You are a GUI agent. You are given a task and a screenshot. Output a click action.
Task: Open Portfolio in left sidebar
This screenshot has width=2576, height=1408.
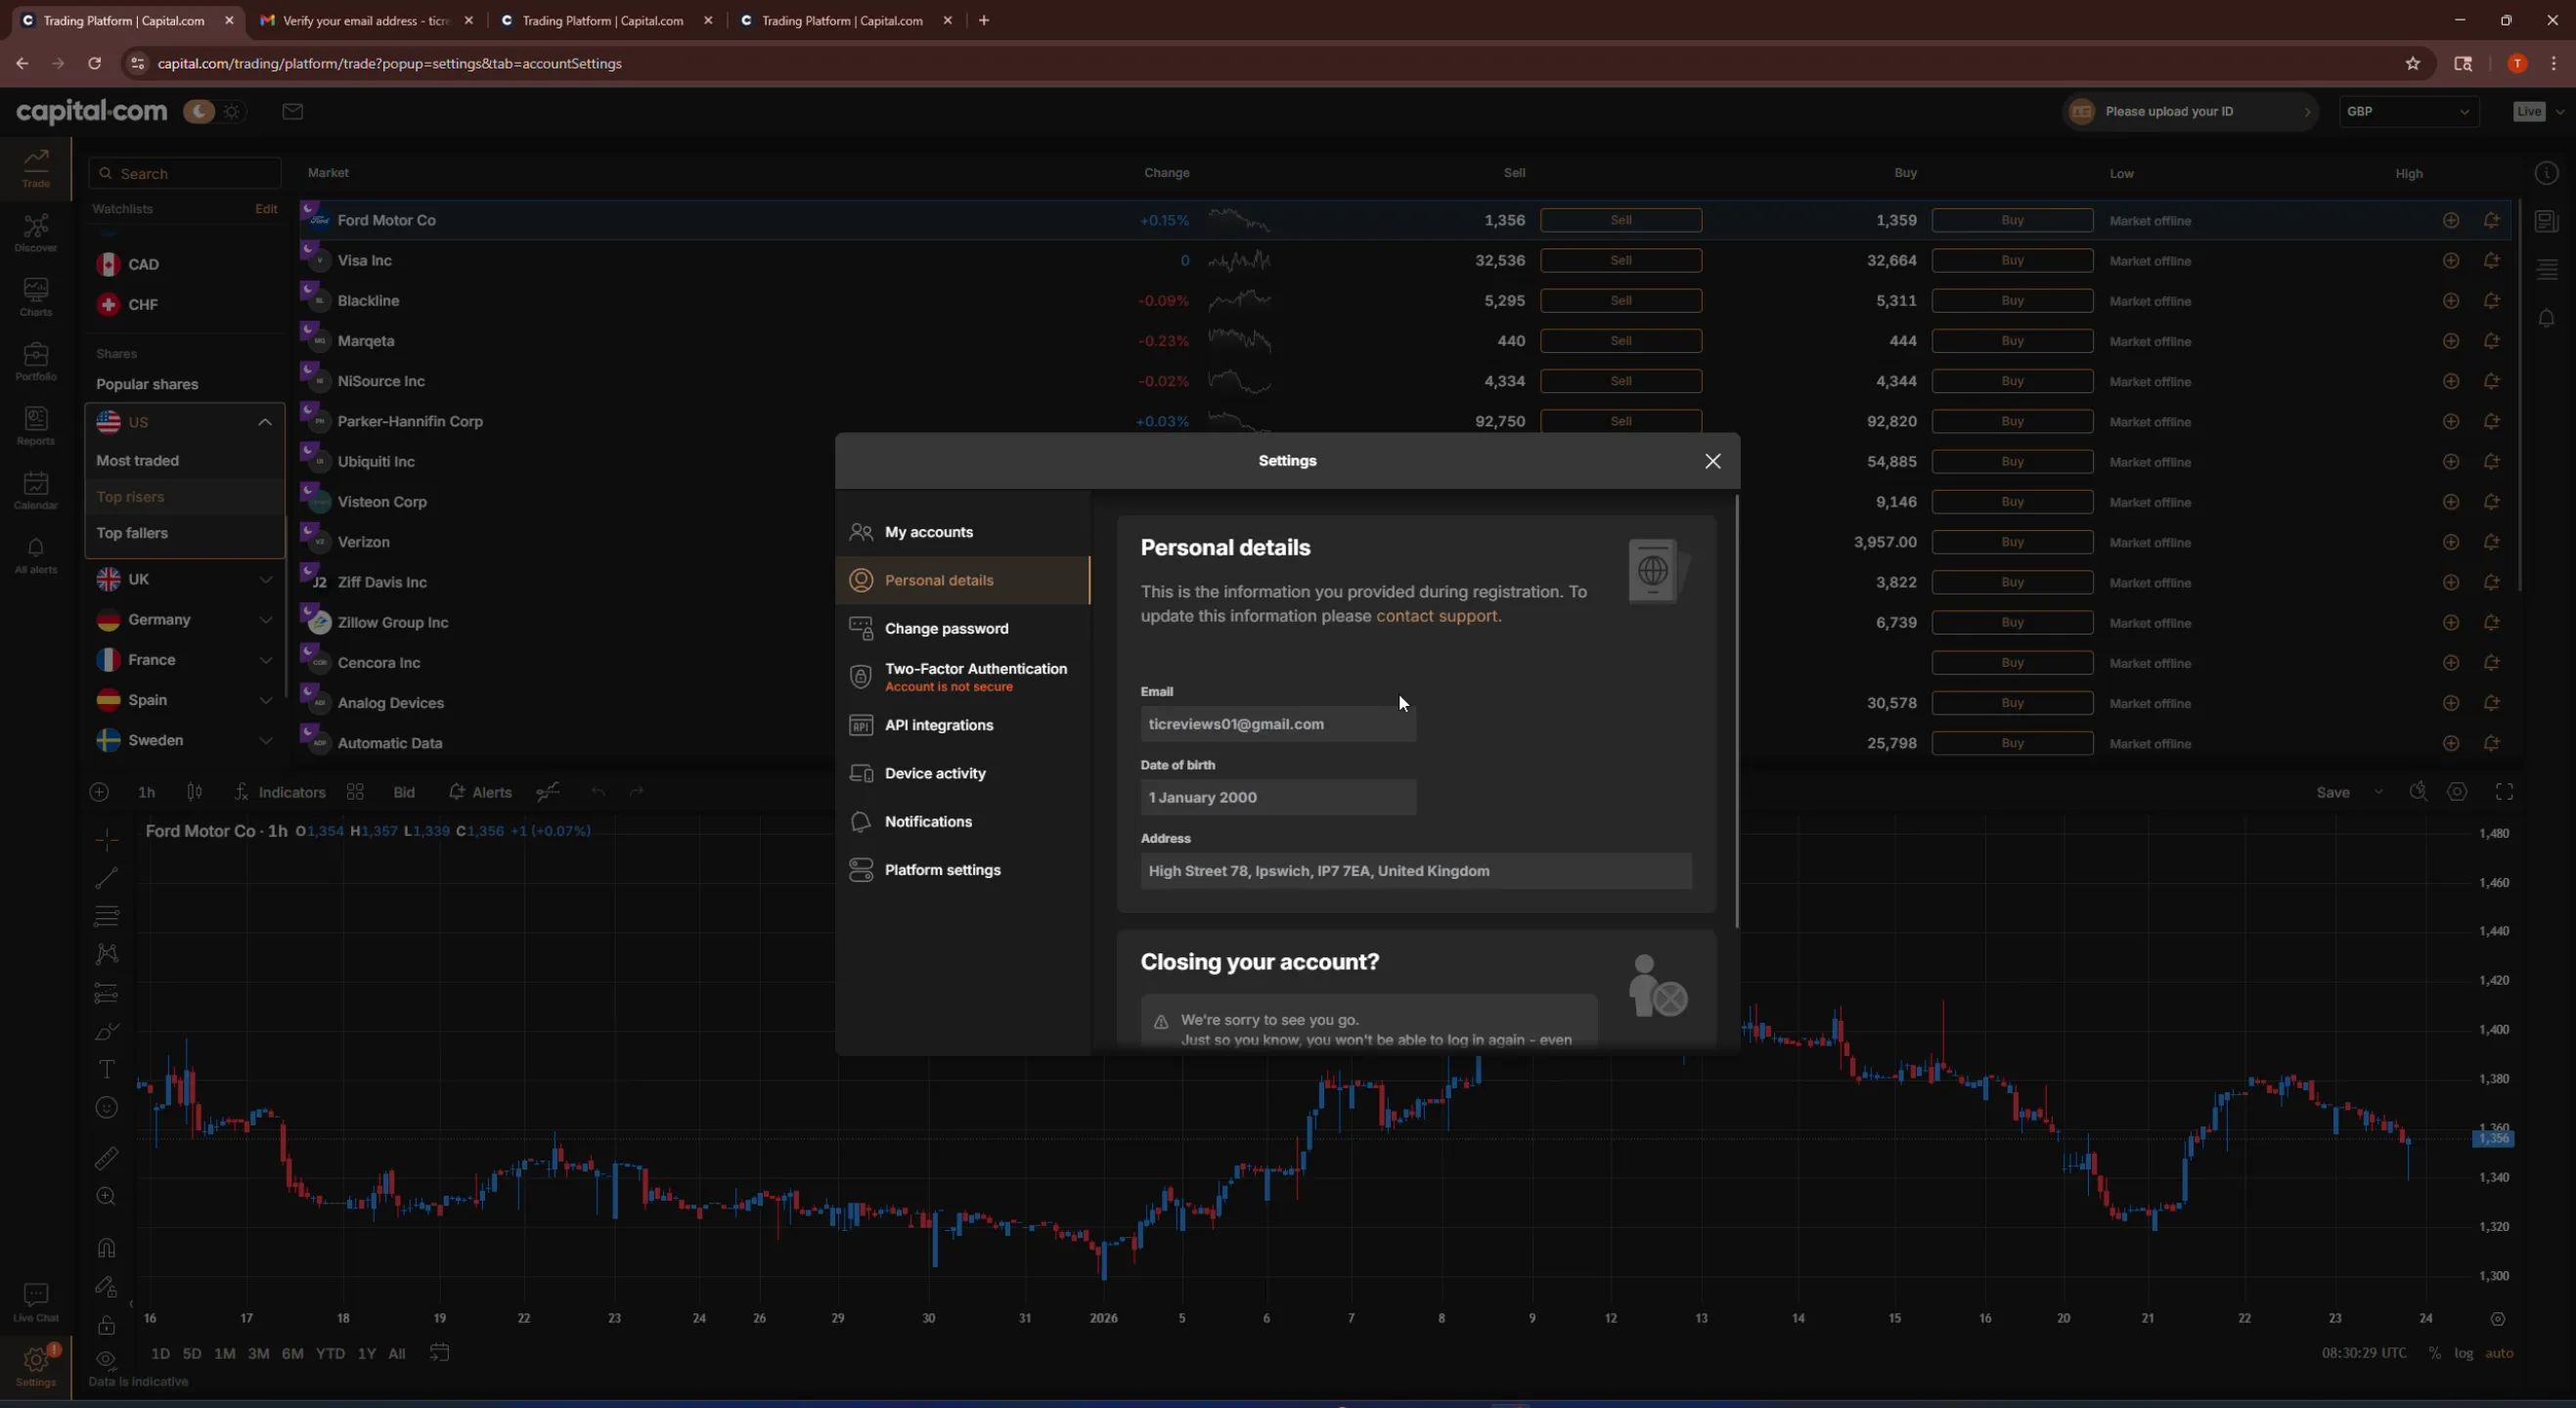coord(36,361)
